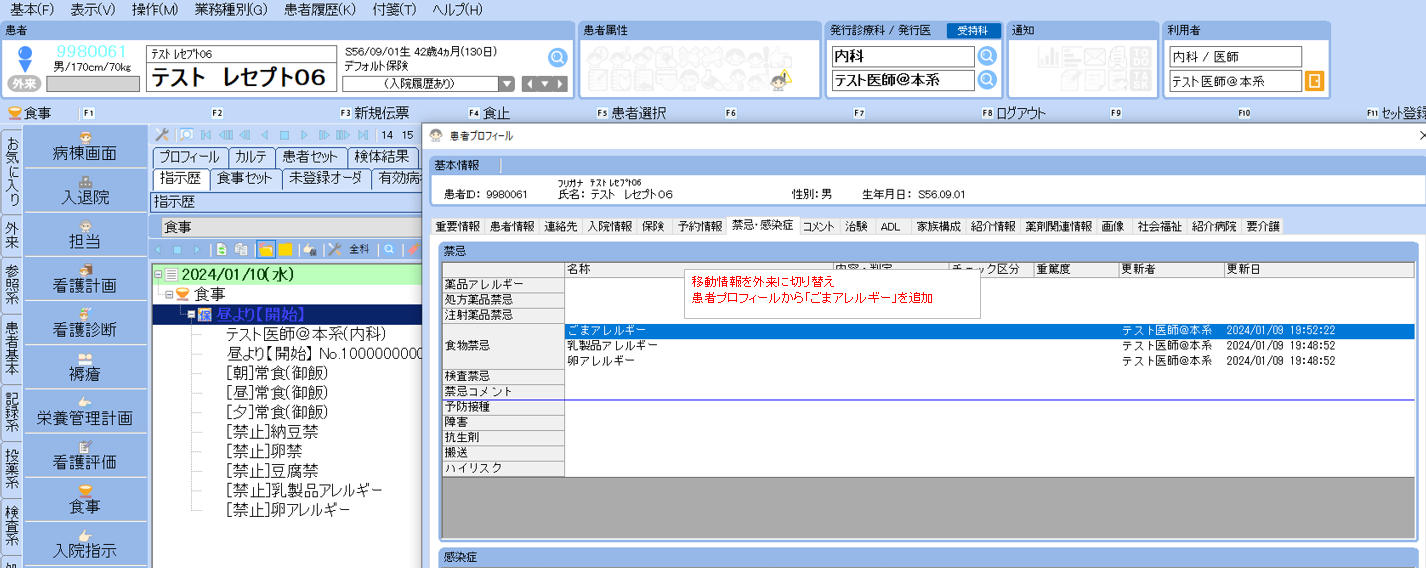Click the 外来 patient status badge

point(25,83)
